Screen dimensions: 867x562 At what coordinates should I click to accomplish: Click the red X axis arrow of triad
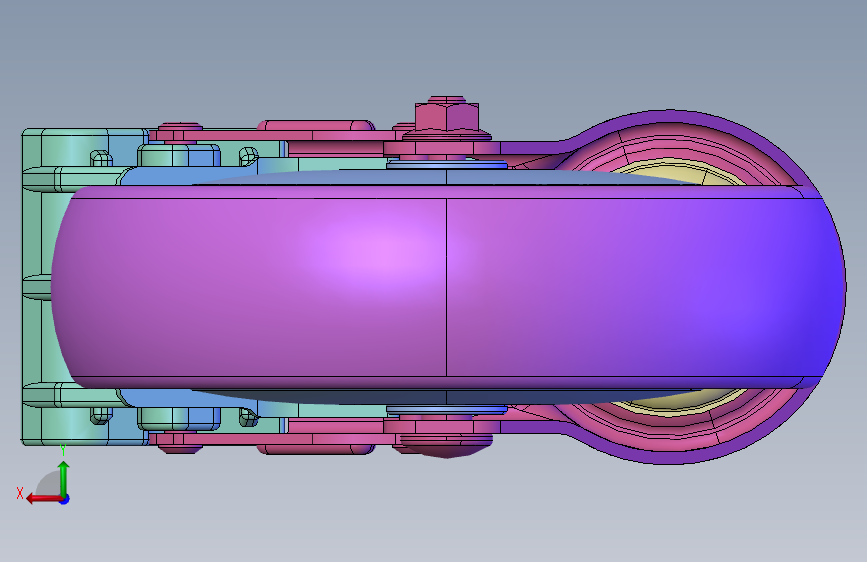[43, 499]
